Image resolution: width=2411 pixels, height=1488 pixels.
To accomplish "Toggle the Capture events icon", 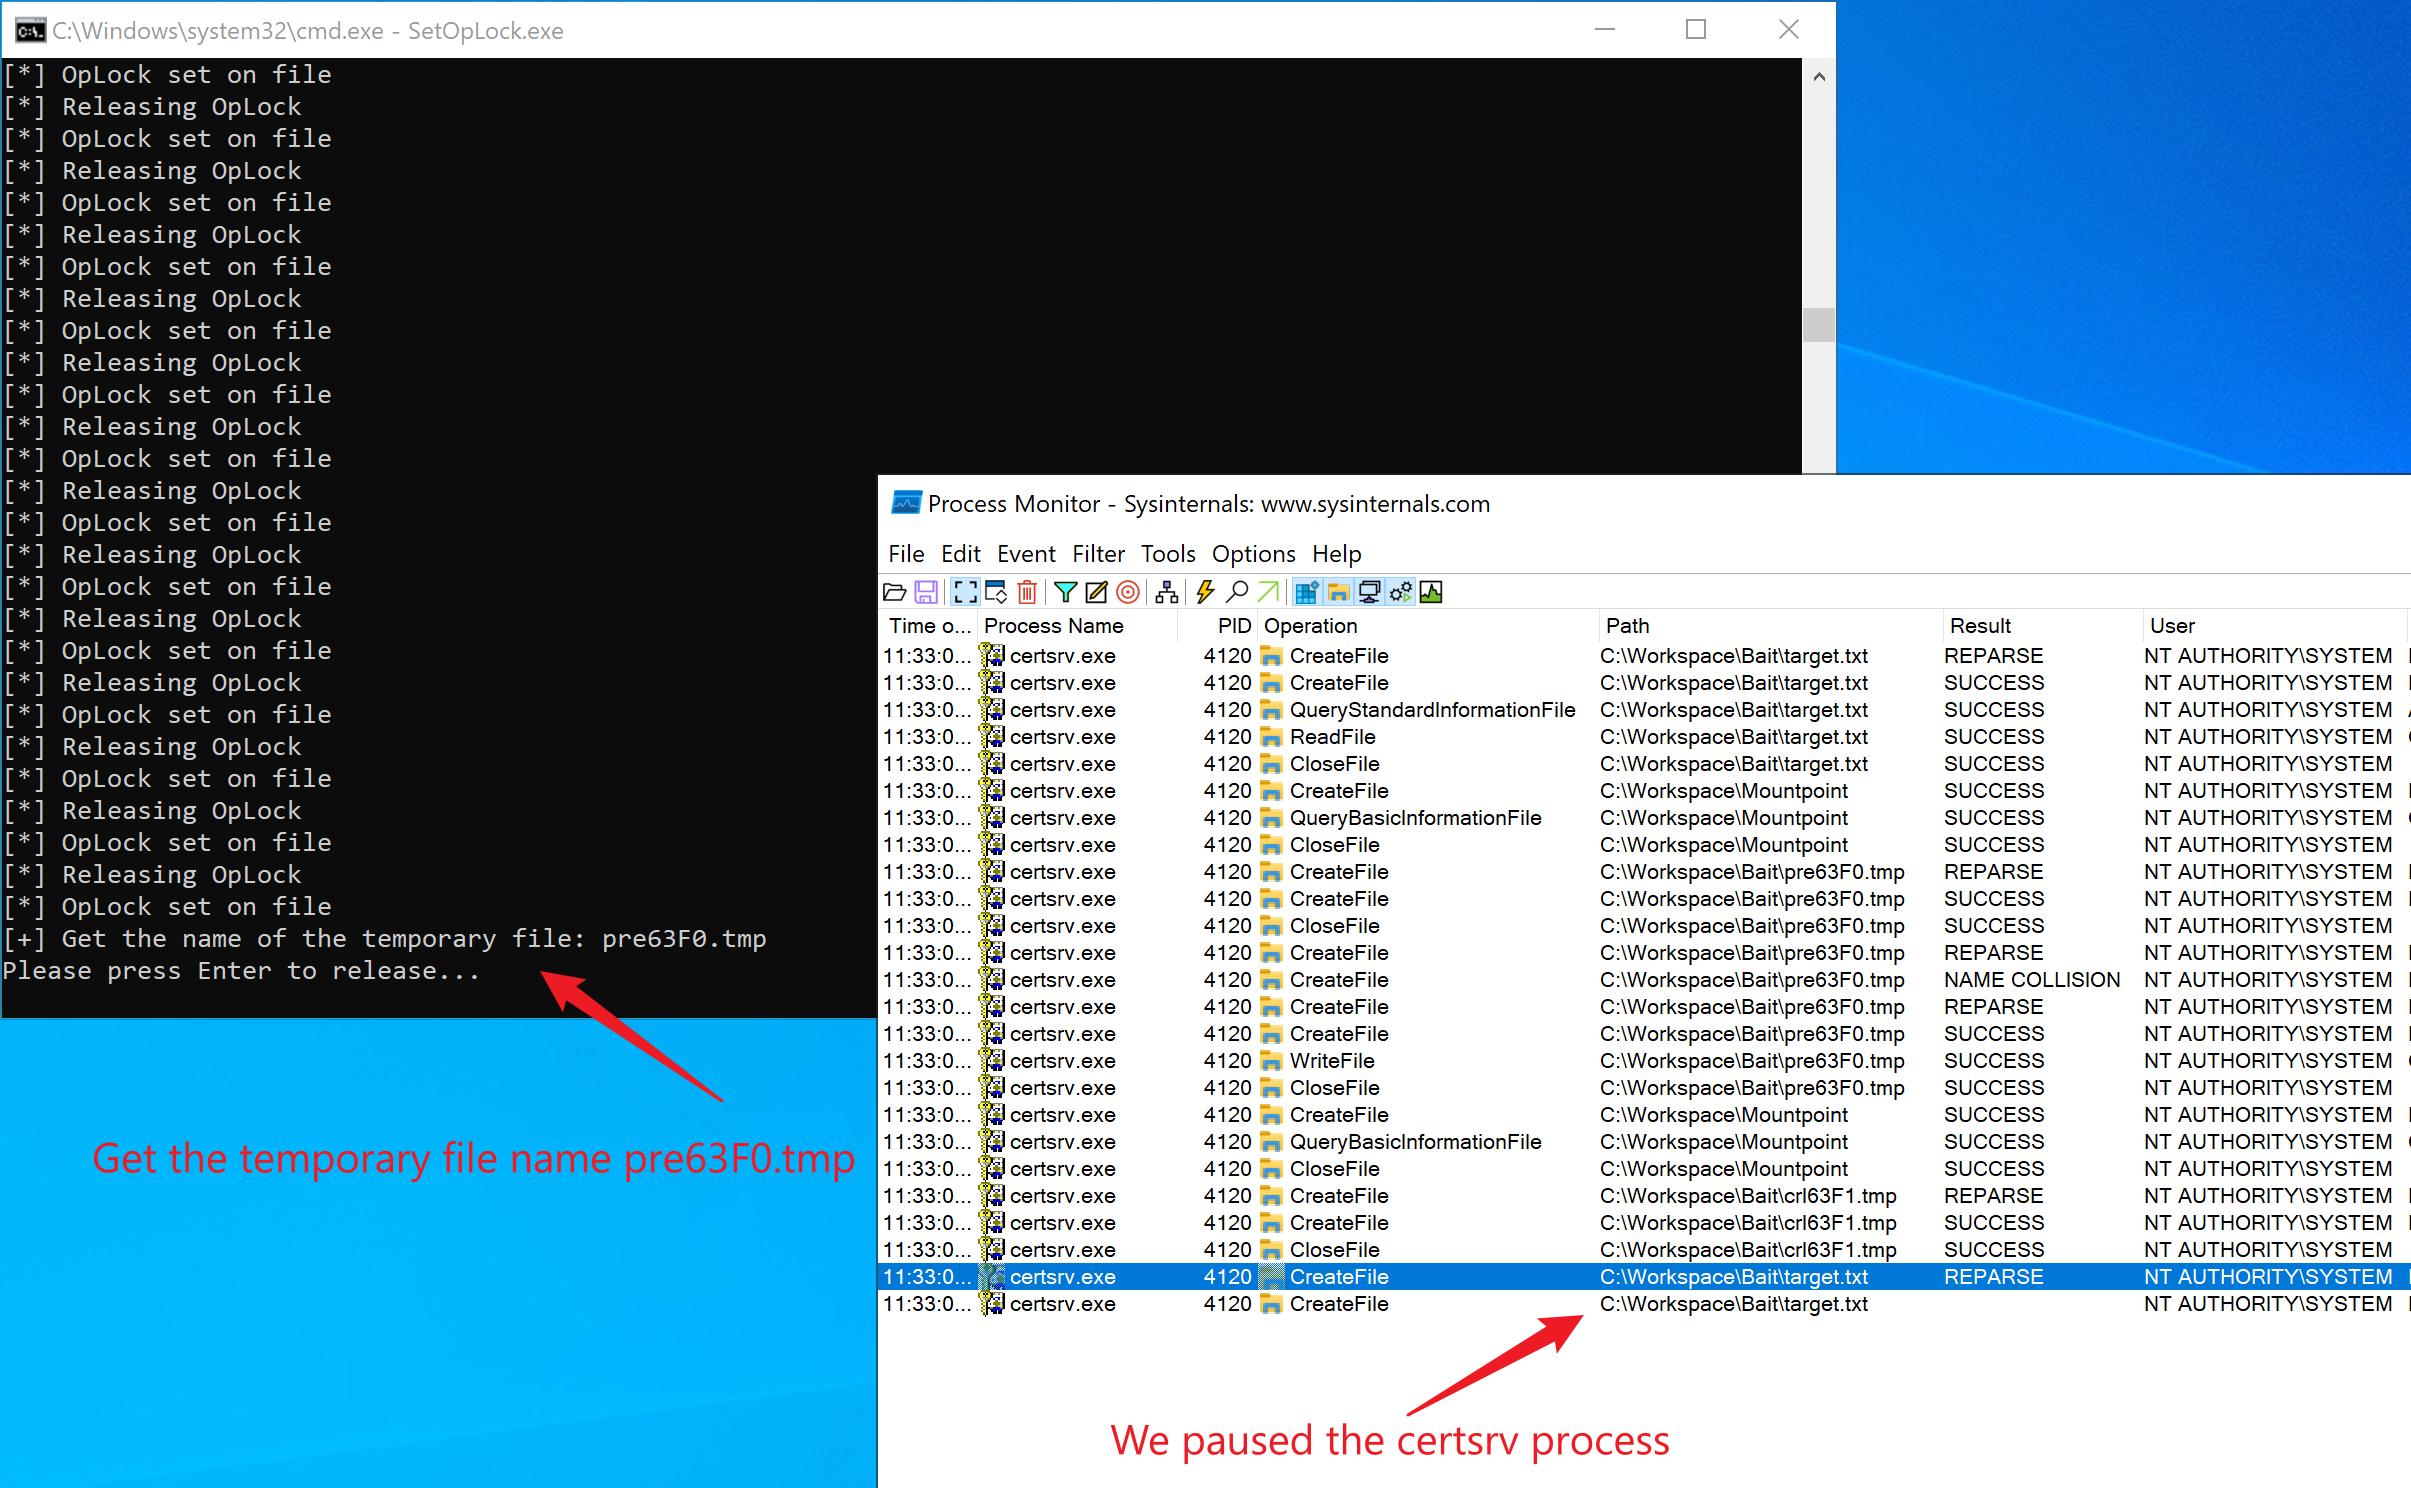I will tap(965, 593).
